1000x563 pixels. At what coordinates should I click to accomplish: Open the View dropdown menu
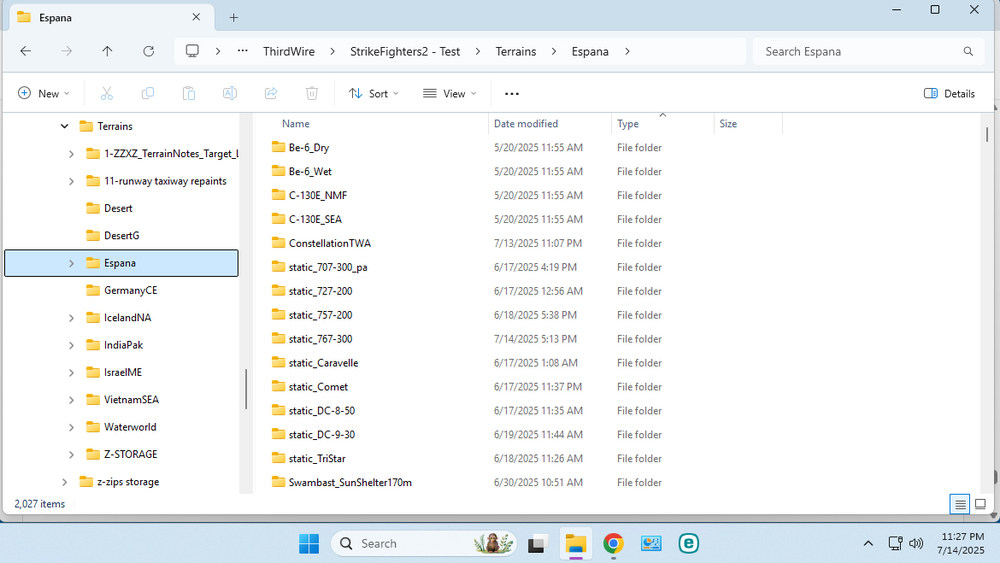[450, 94]
